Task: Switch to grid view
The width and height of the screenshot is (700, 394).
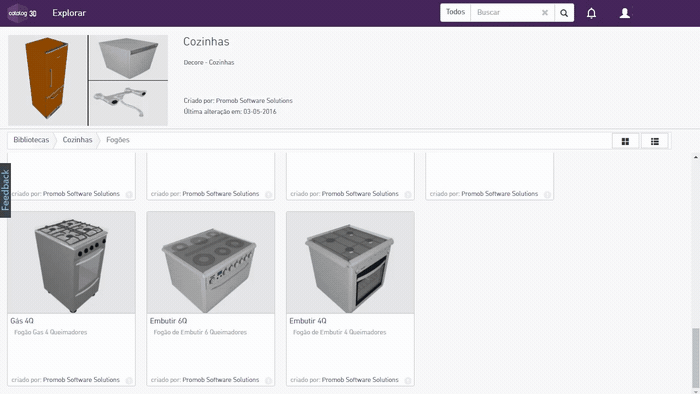Action: [625, 141]
